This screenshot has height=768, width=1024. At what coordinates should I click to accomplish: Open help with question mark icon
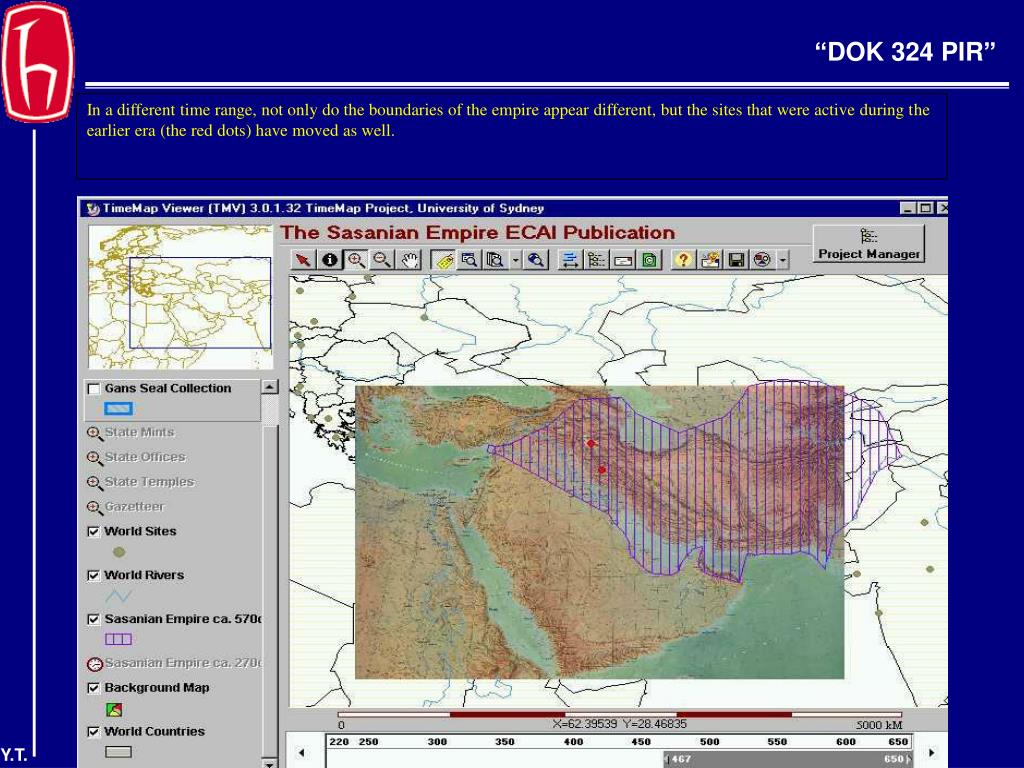(x=683, y=260)
